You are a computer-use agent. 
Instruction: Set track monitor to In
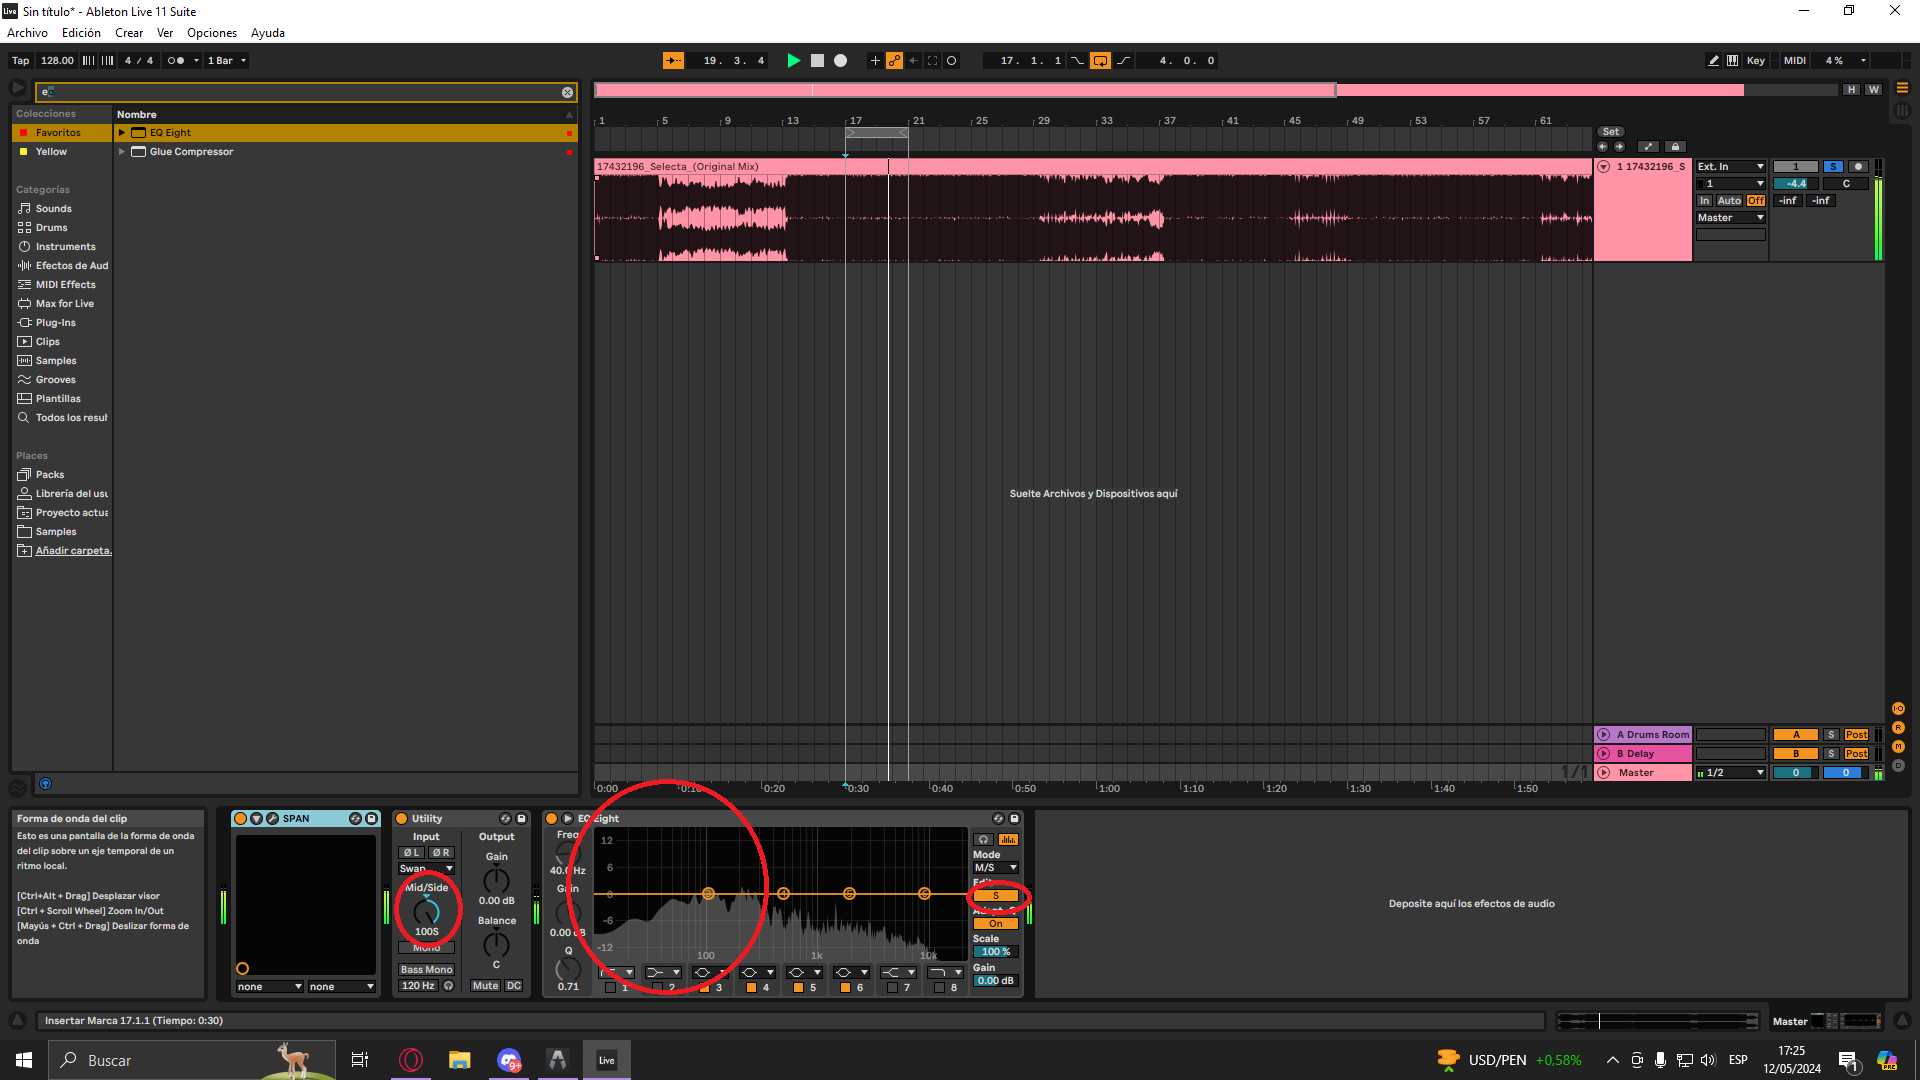[1705, 201]
